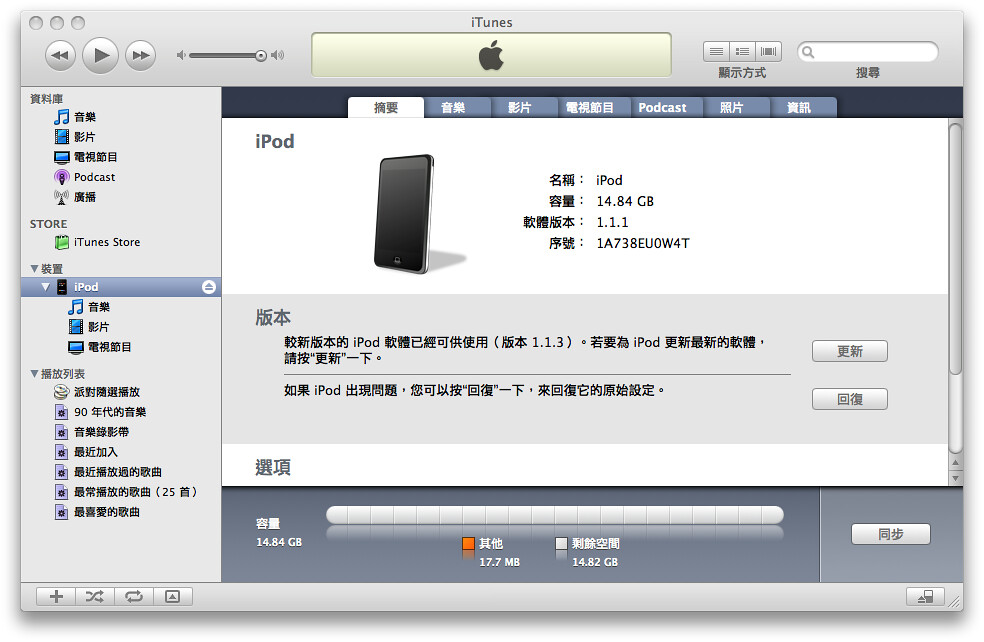984x642 pixels.
Task: Switch to list view under 顯示方式
Action: tap(715, 51)
